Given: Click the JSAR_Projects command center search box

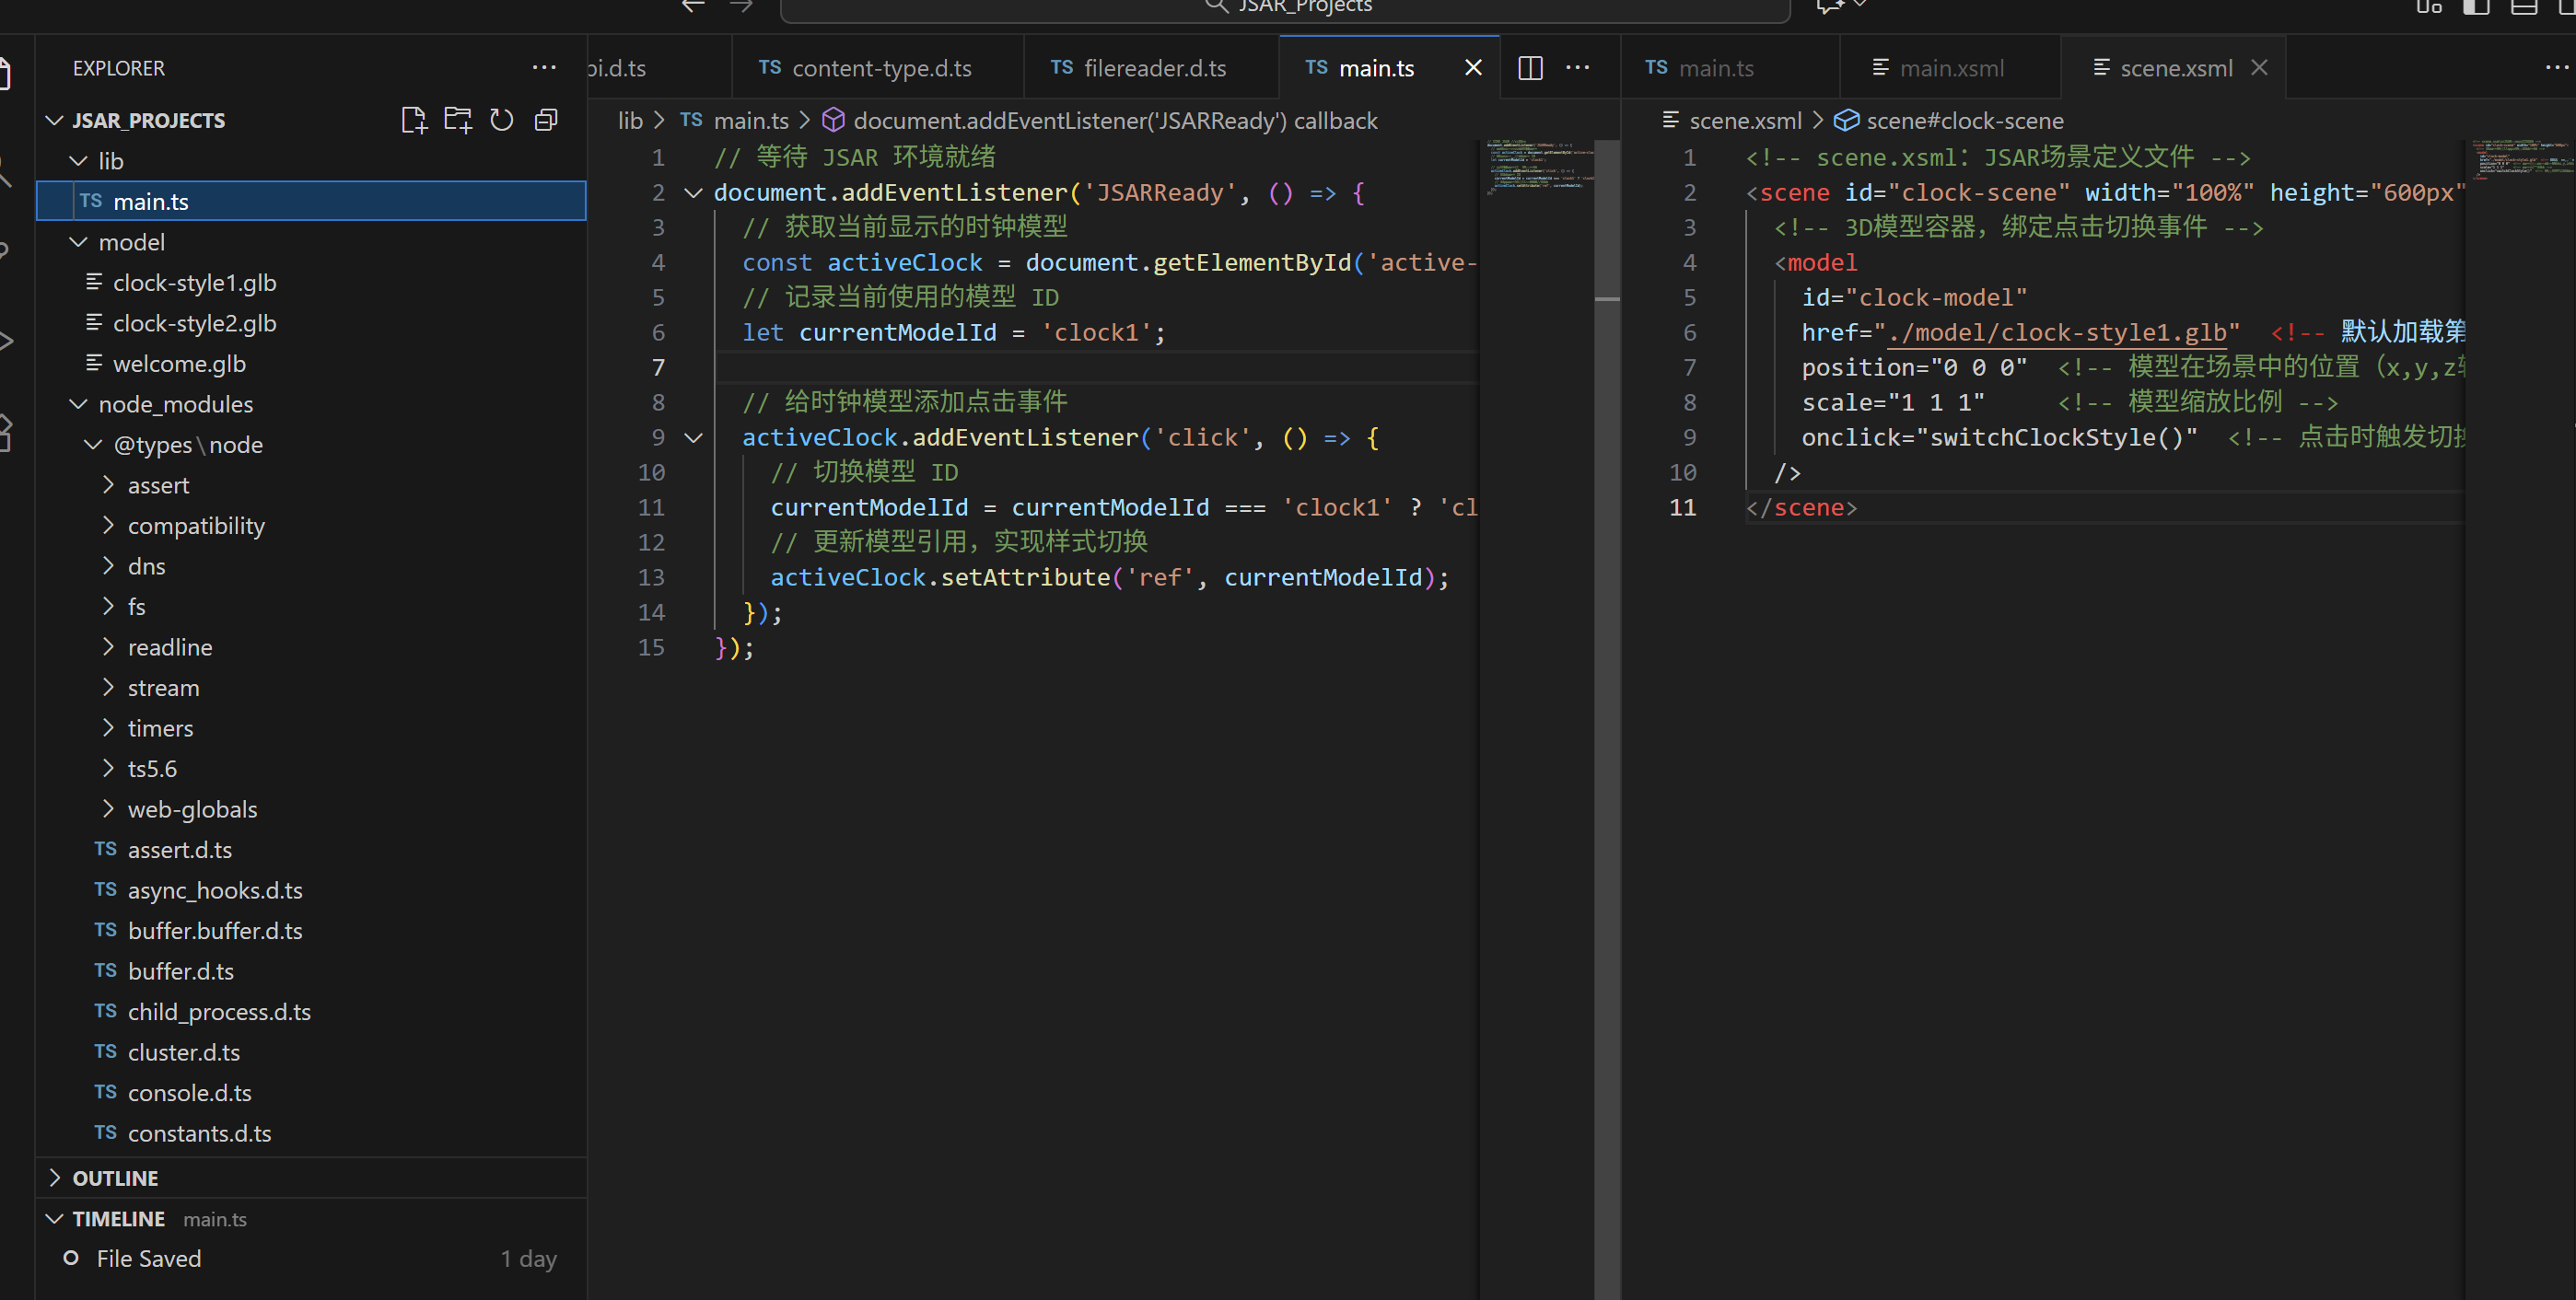Looking at the screenshot, I should point(1285,8).
